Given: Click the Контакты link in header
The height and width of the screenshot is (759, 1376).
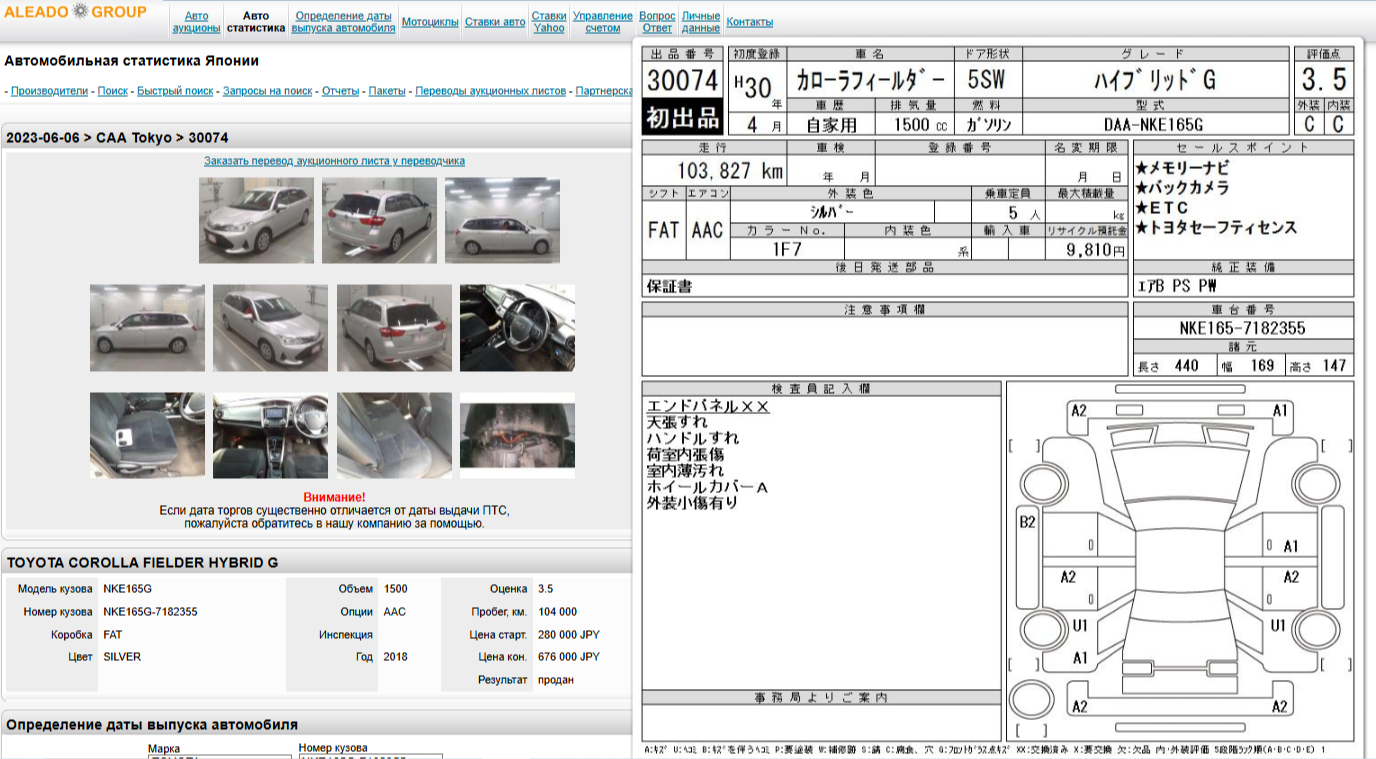Looking at the screenshot, I should tap(749, 22).
